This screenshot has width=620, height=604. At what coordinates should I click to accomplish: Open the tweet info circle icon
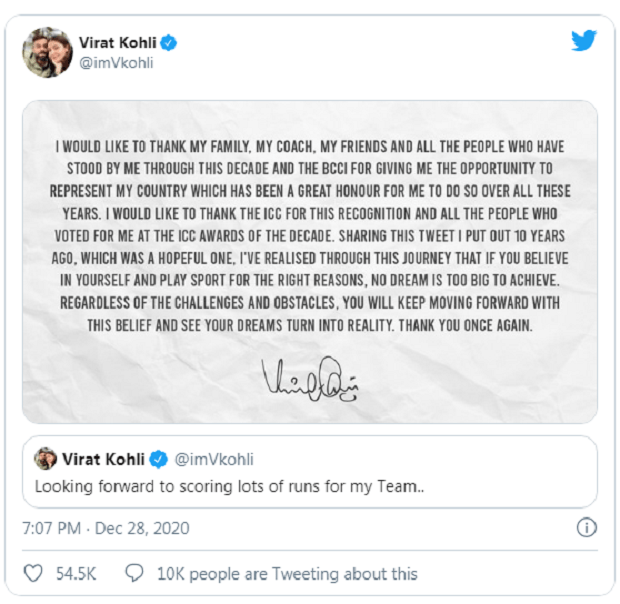pos(587,527)
